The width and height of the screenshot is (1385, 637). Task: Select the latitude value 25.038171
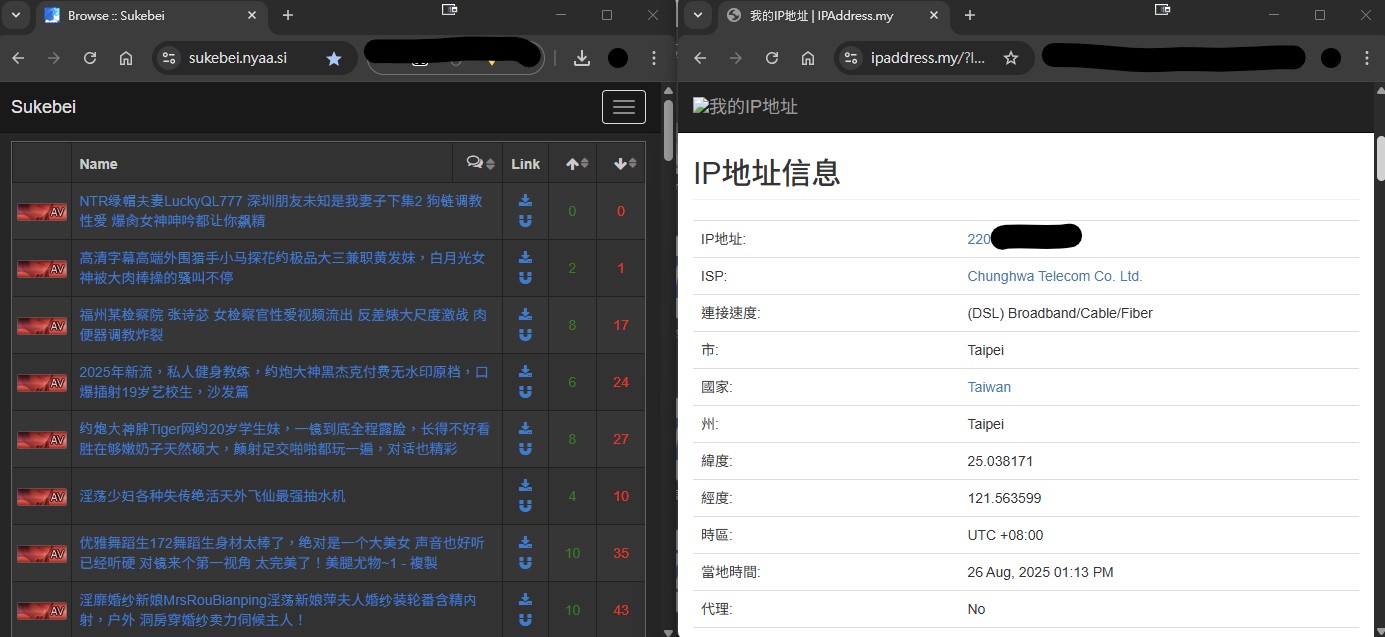[x=1000, y=461]
